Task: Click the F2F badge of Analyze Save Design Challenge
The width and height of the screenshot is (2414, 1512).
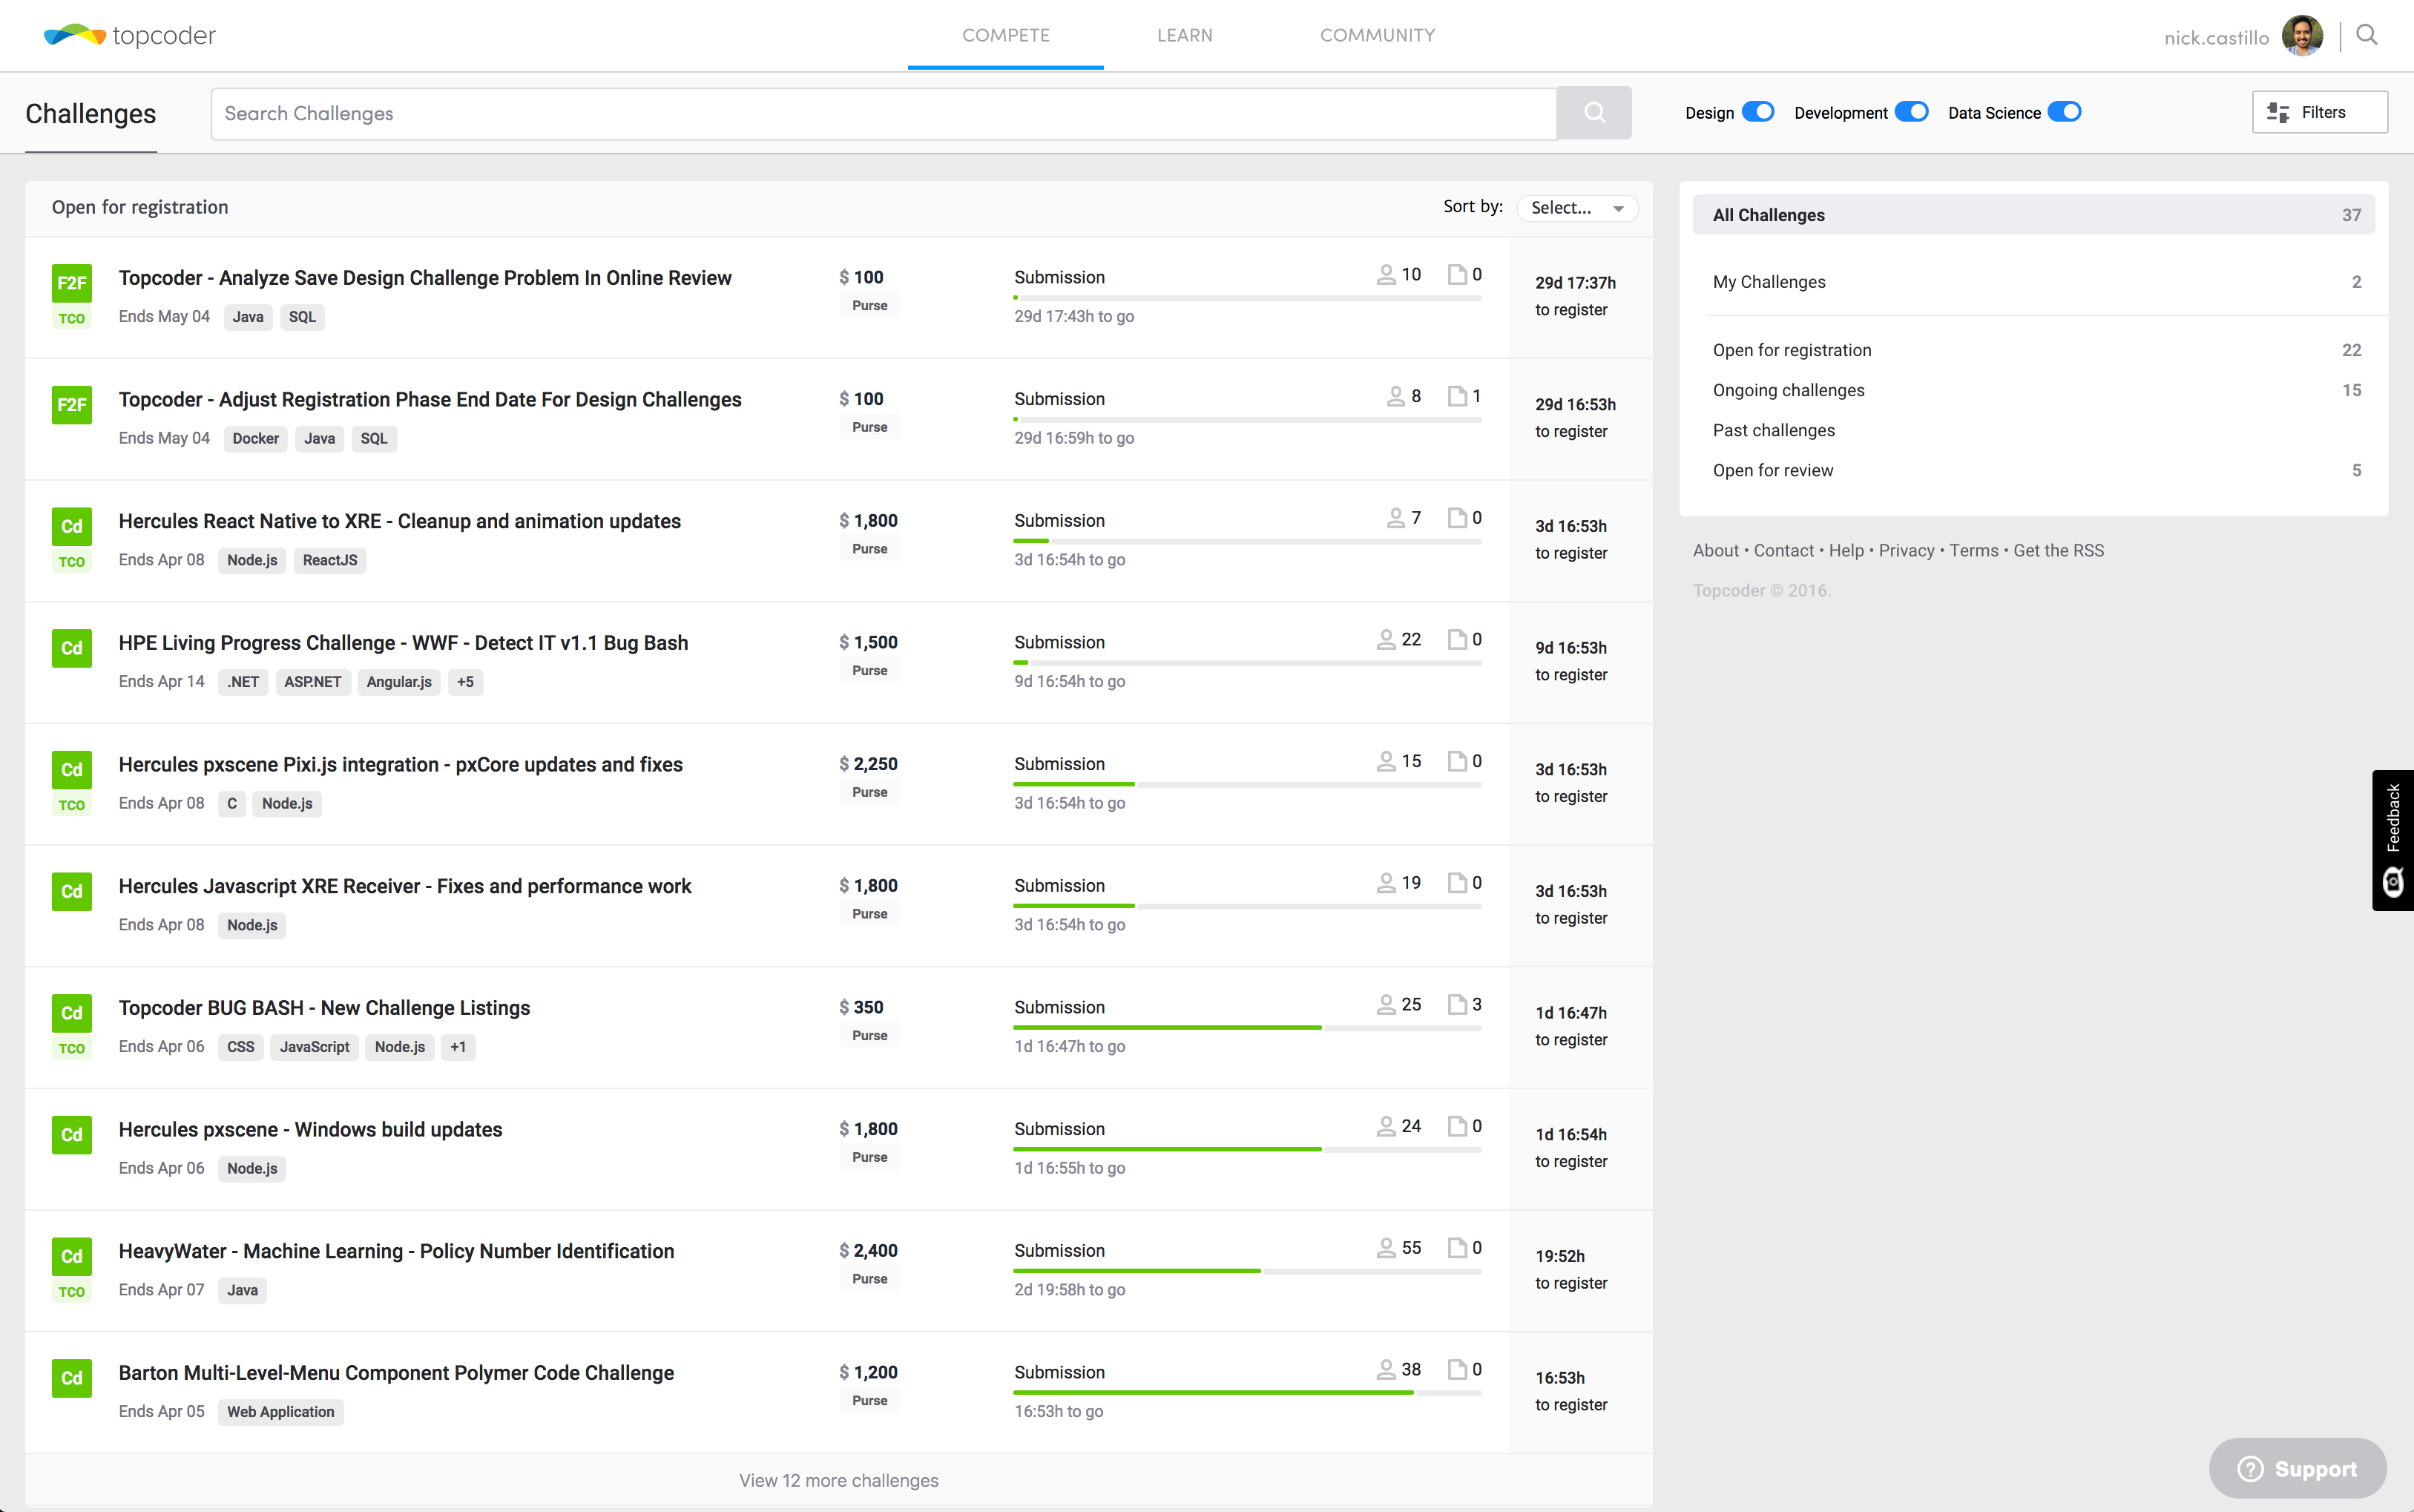Action: coord(72,283)
